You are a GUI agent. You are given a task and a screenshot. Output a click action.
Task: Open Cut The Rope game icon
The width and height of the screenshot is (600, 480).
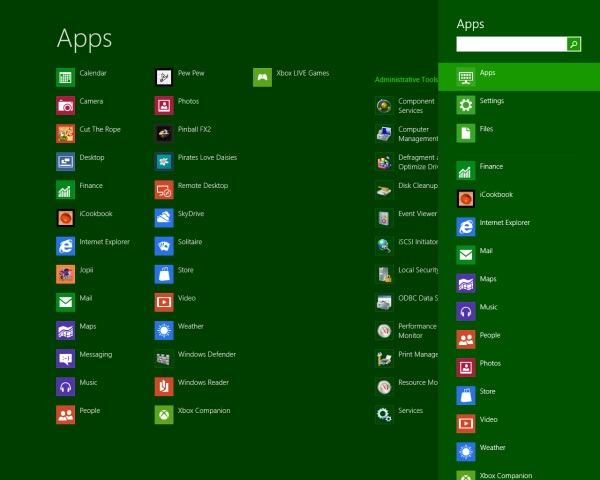pyautogui.click(x=65, y=134)
